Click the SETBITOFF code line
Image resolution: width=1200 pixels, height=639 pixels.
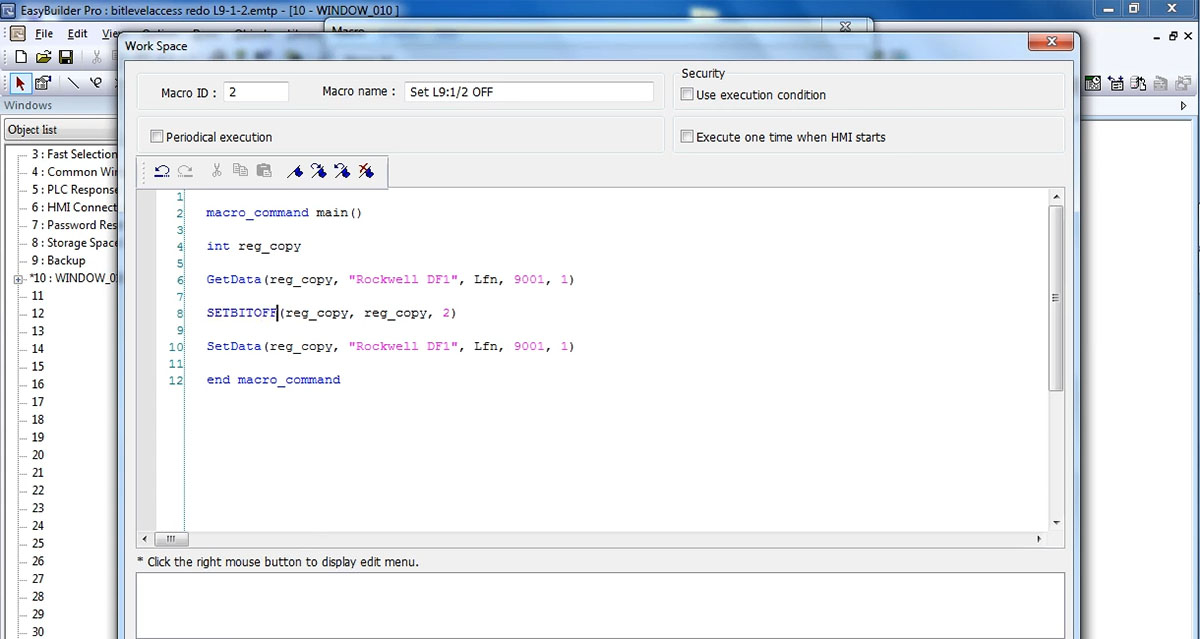pos(331,313)
